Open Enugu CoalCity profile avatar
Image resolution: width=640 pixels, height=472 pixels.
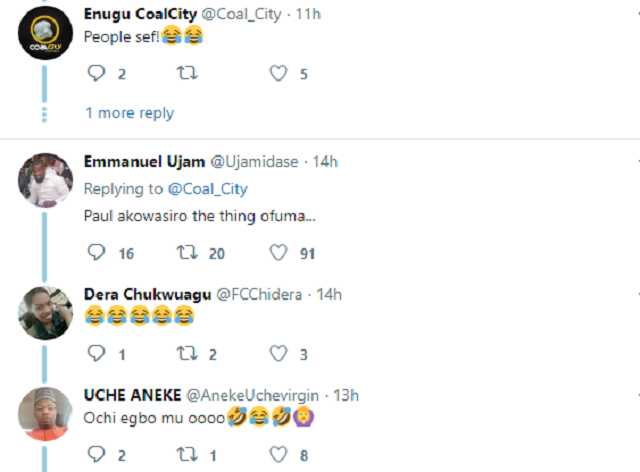(x=45, y=38)
